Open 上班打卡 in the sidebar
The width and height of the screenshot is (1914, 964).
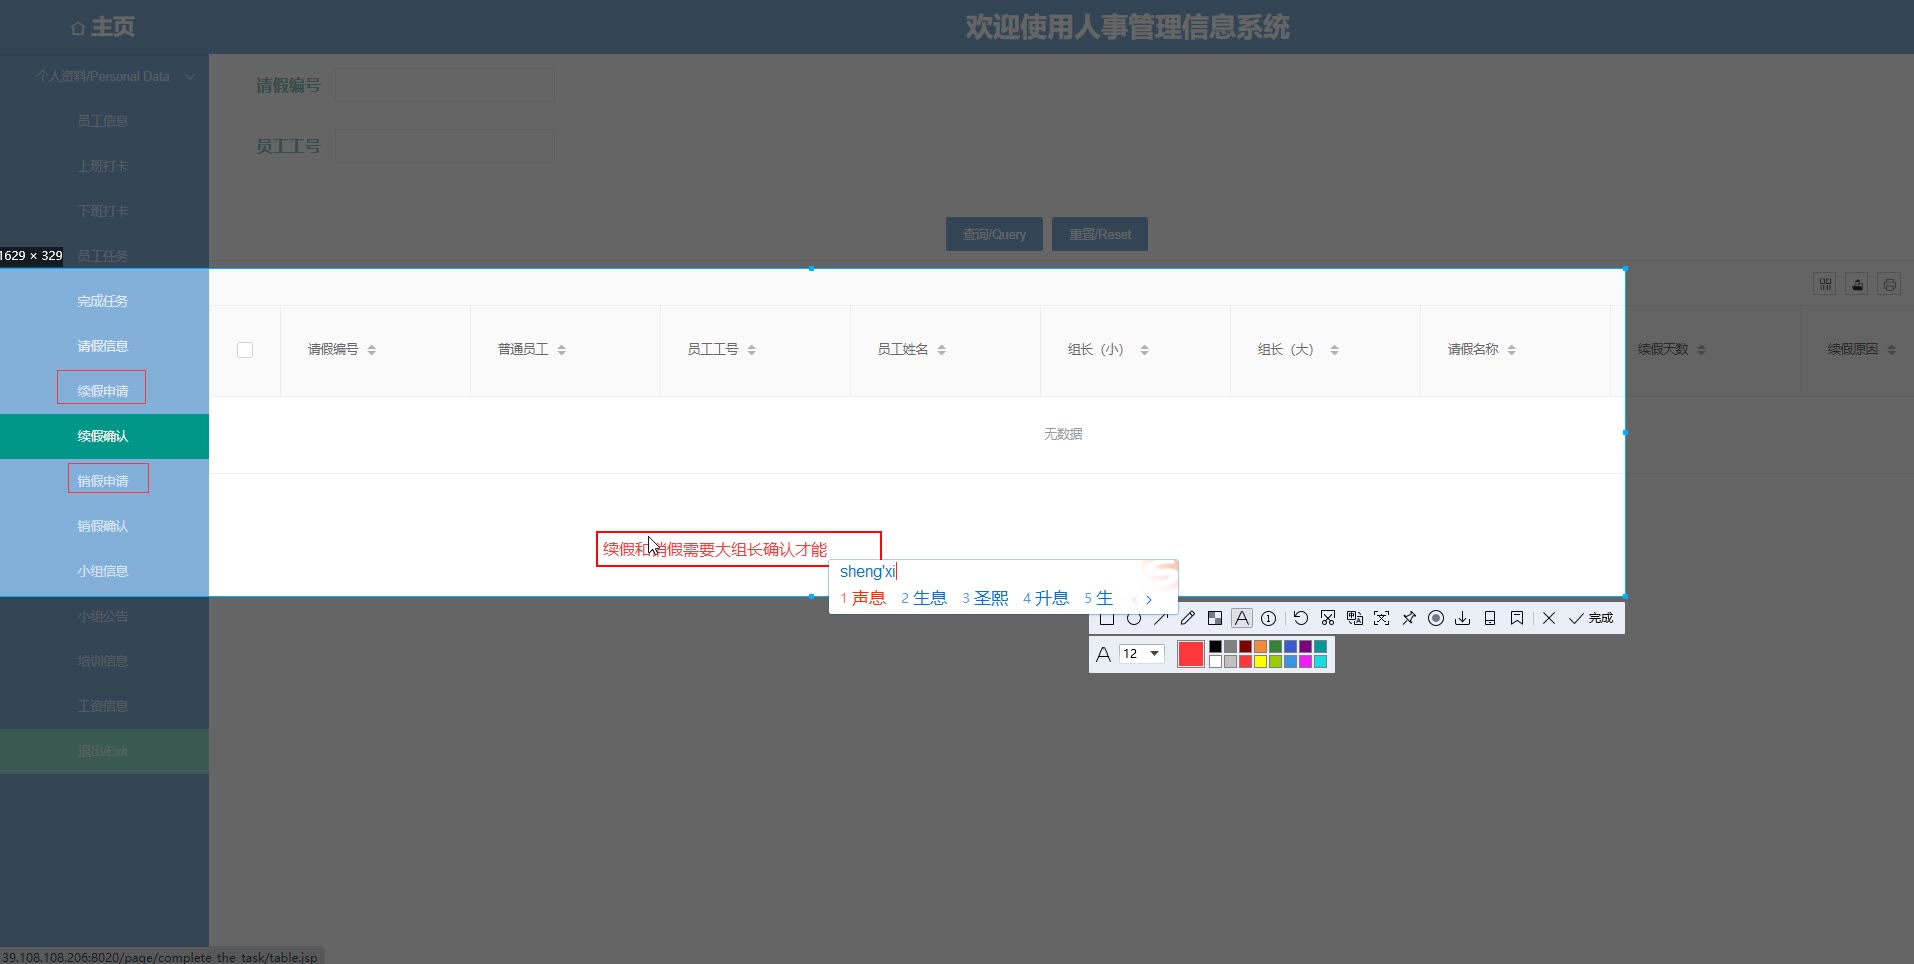(104, 166)
